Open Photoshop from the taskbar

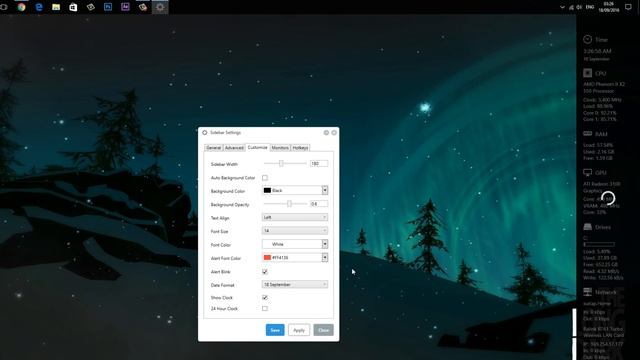[108, 7]
